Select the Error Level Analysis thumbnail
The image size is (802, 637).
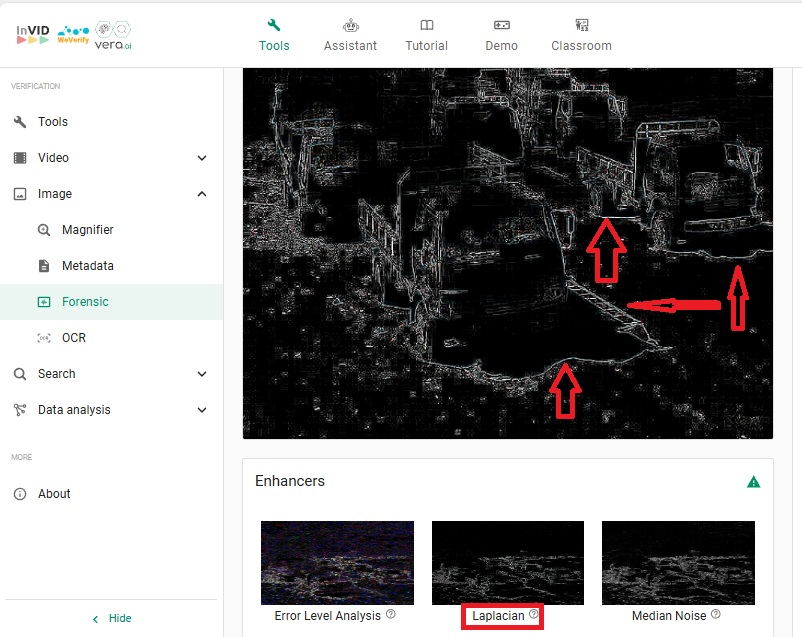(x=337, y=562)
